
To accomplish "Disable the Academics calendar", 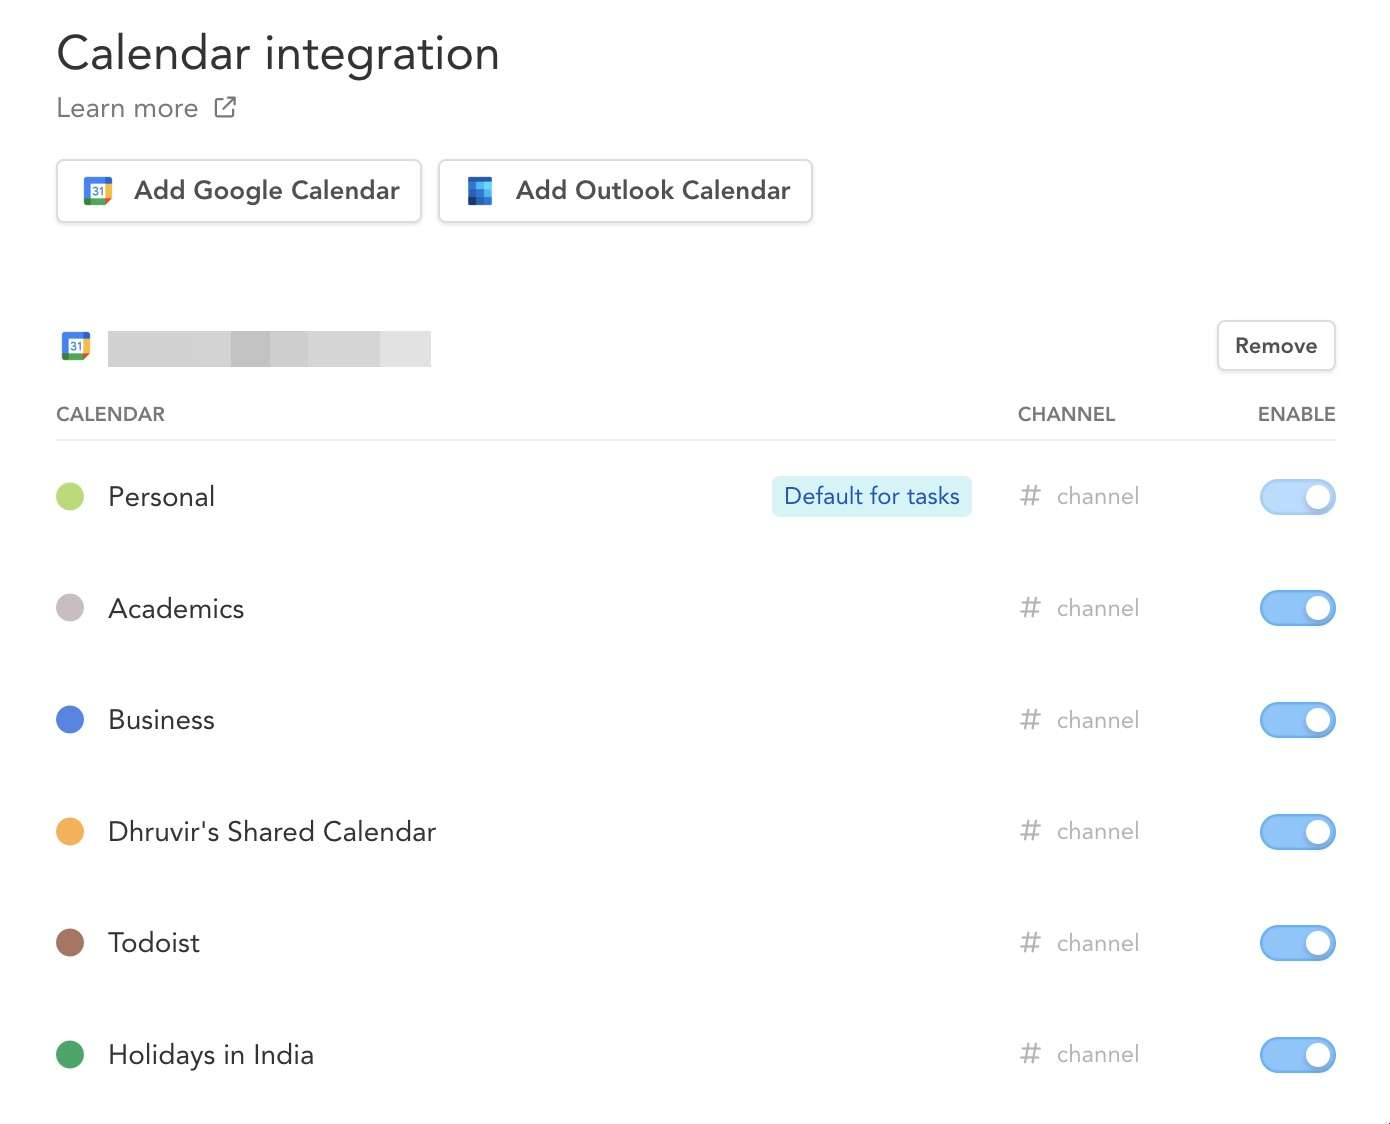I will click(1297, 608).
